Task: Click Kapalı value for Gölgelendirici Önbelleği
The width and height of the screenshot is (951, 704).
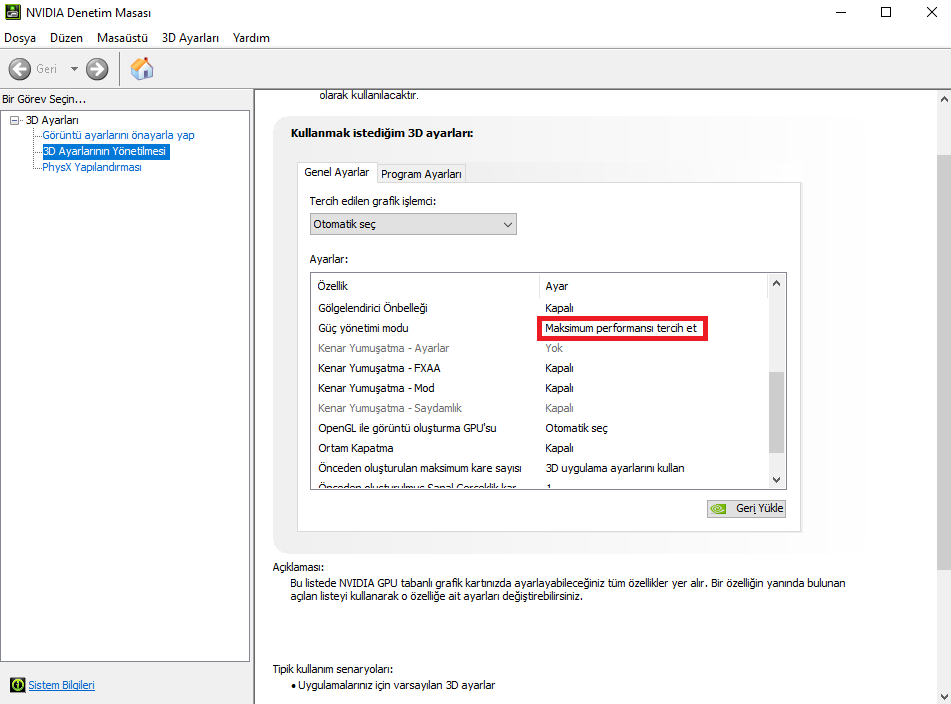Action: (x=559, y=308)
